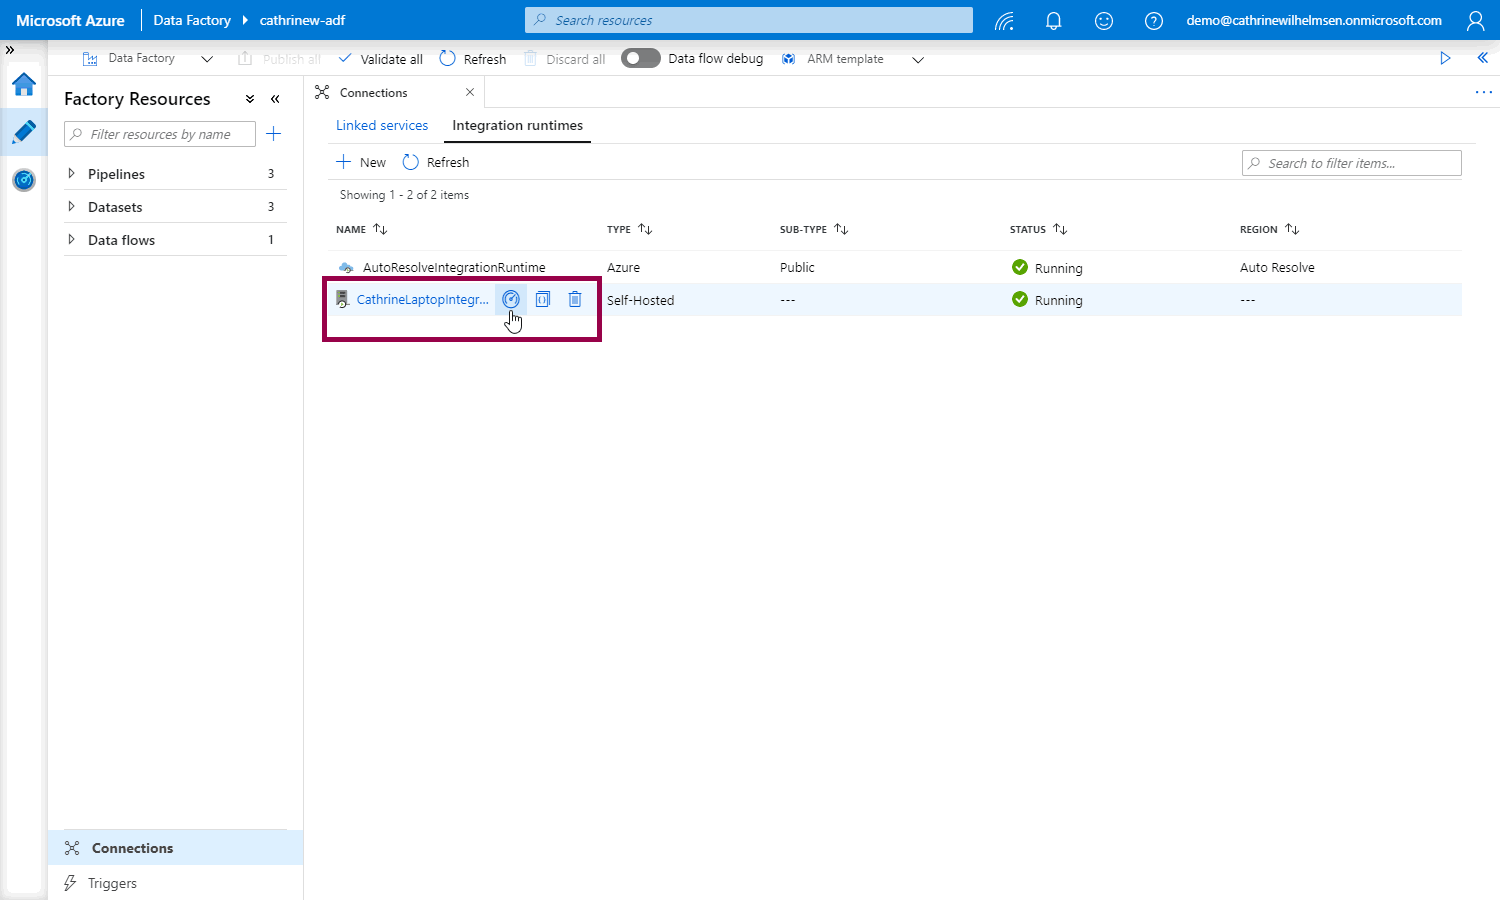Open the Author pencil icon in the left sidebar
This screenshot has height=900, width=1500.
(24, 132)
